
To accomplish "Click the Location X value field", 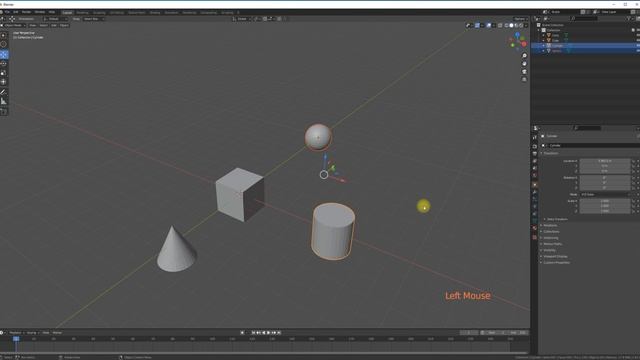I will tap(605, 161).
